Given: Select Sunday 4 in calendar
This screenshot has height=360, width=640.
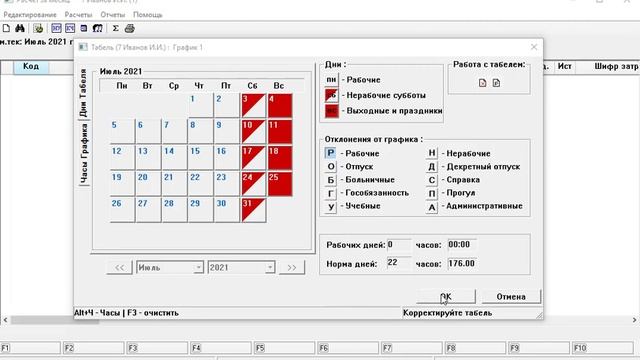Looking at the screenshot, I should 280,105.
